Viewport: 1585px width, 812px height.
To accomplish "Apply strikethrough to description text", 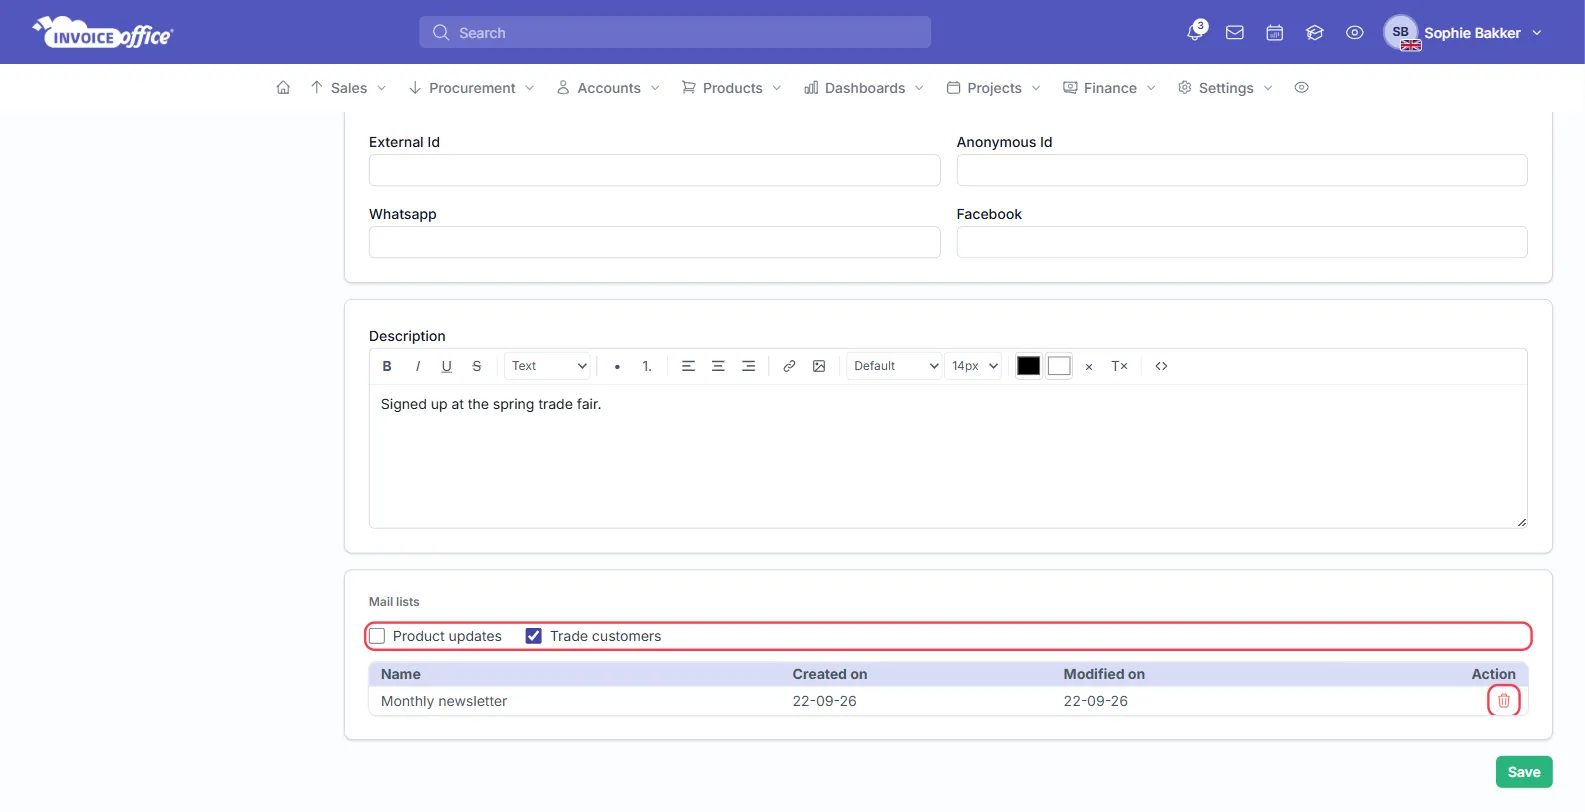I will pyautogui.click(x=477, y=366).
